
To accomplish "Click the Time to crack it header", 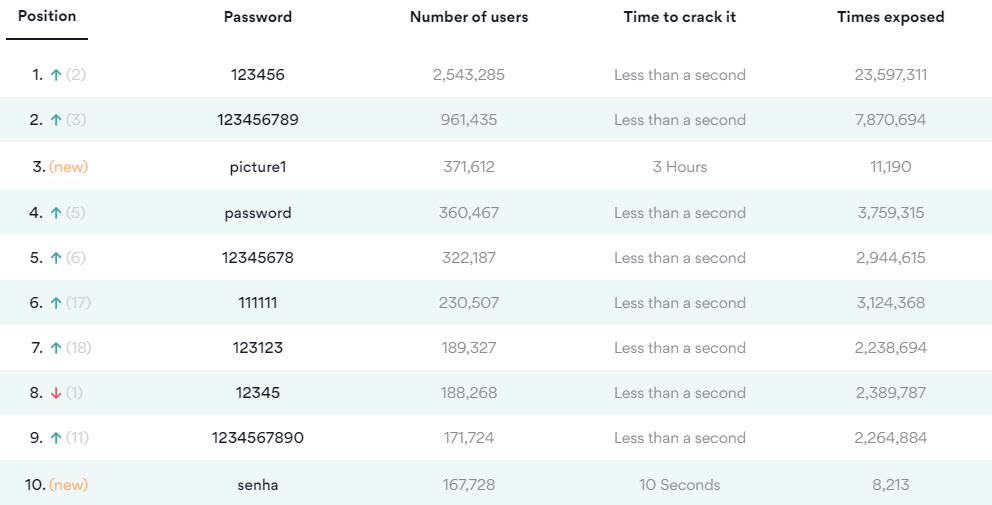I will (680, 17).
